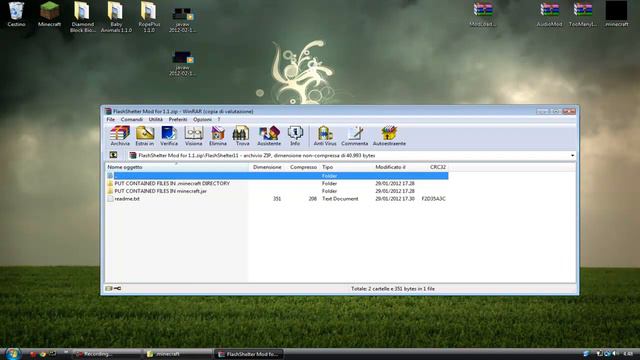Select the ModLoad... archive desktop icon
This screenshot has height=360, width=640.
click(483, 14)
